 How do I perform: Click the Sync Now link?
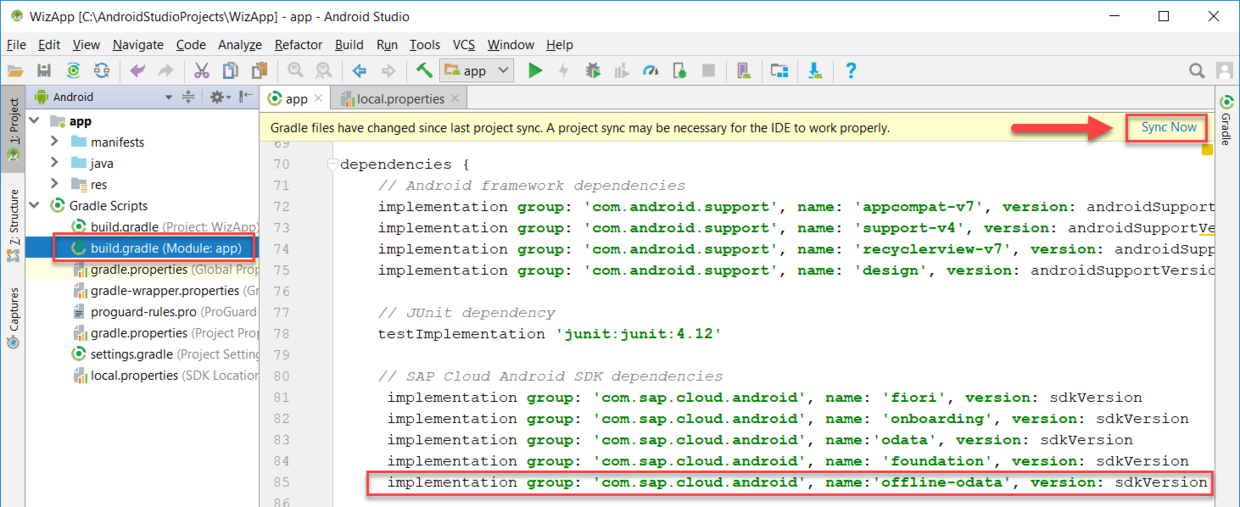1169,127
